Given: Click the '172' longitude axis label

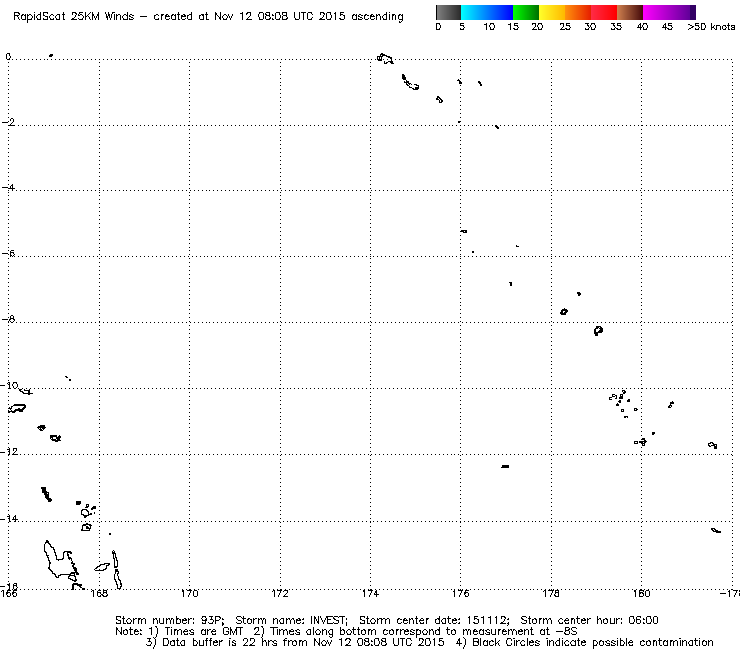Looking at the screenshot, I should click(x=280, y=593).
